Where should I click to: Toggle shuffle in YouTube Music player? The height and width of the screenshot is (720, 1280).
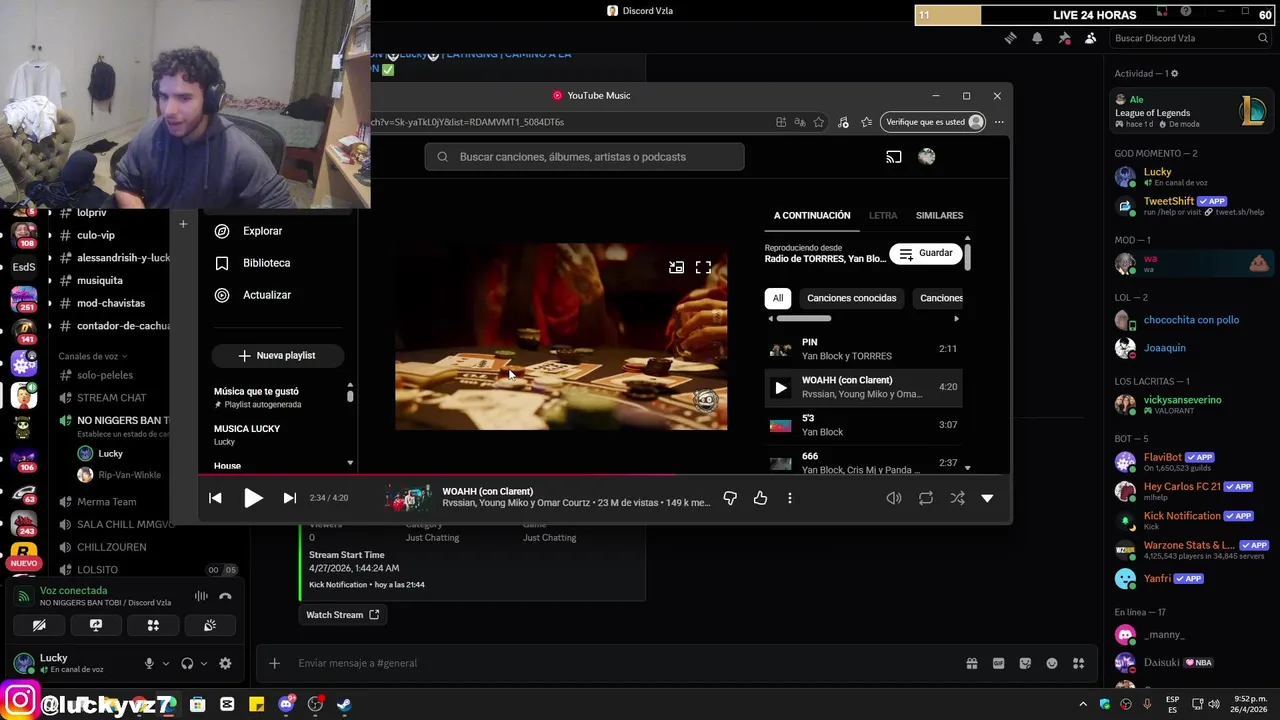coord(957,498)
